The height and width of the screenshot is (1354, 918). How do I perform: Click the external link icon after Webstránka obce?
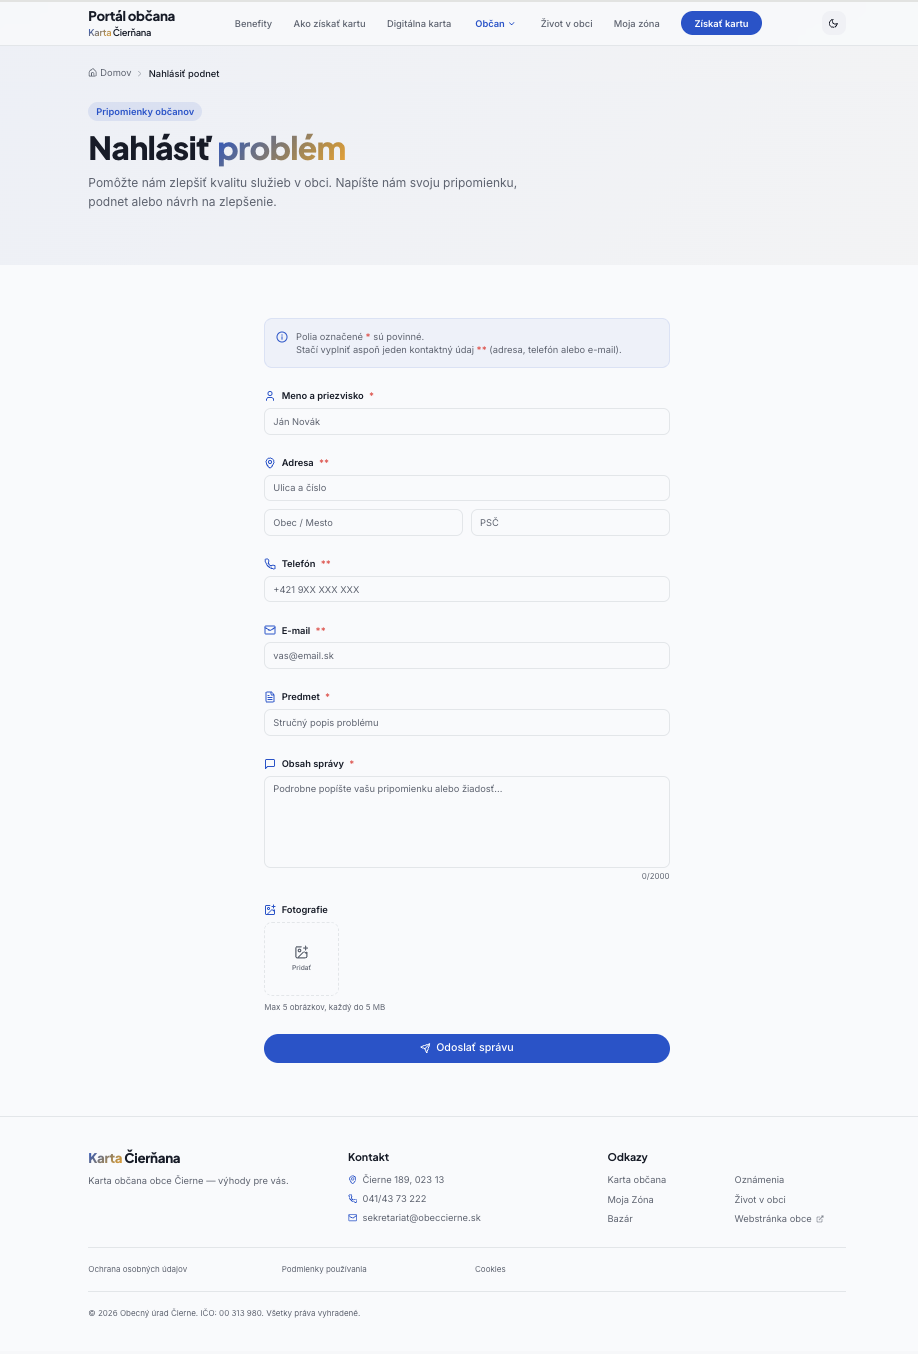820,1219
